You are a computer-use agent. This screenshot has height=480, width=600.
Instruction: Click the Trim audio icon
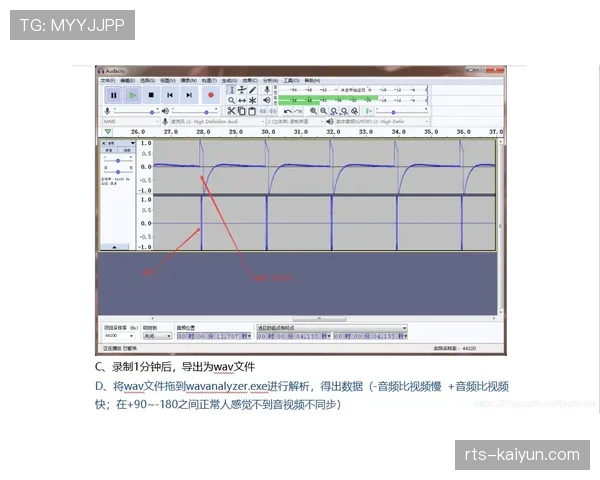262,111
